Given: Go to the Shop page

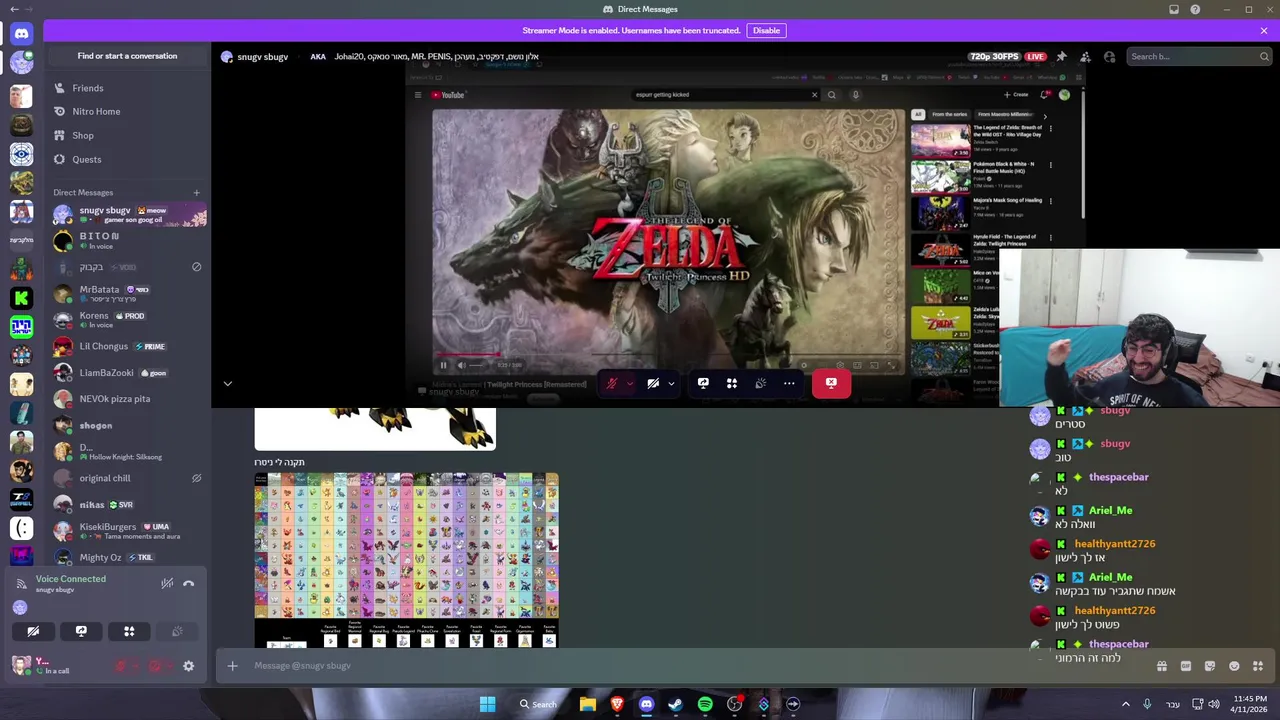Looking at the screenshot, I should (x=127, y=135).
